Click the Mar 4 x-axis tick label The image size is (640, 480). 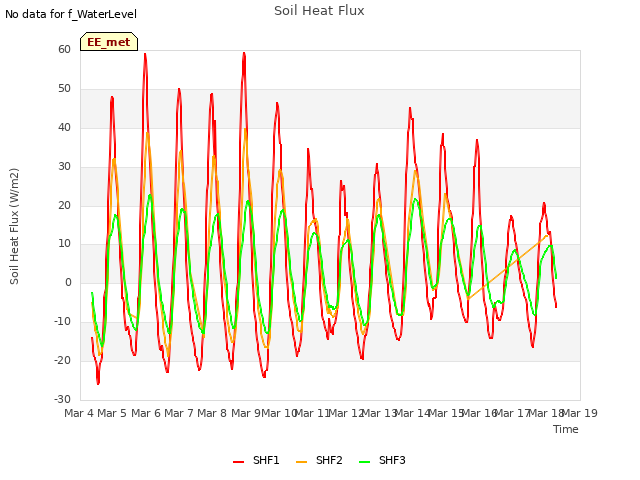[x=79, y=413]
